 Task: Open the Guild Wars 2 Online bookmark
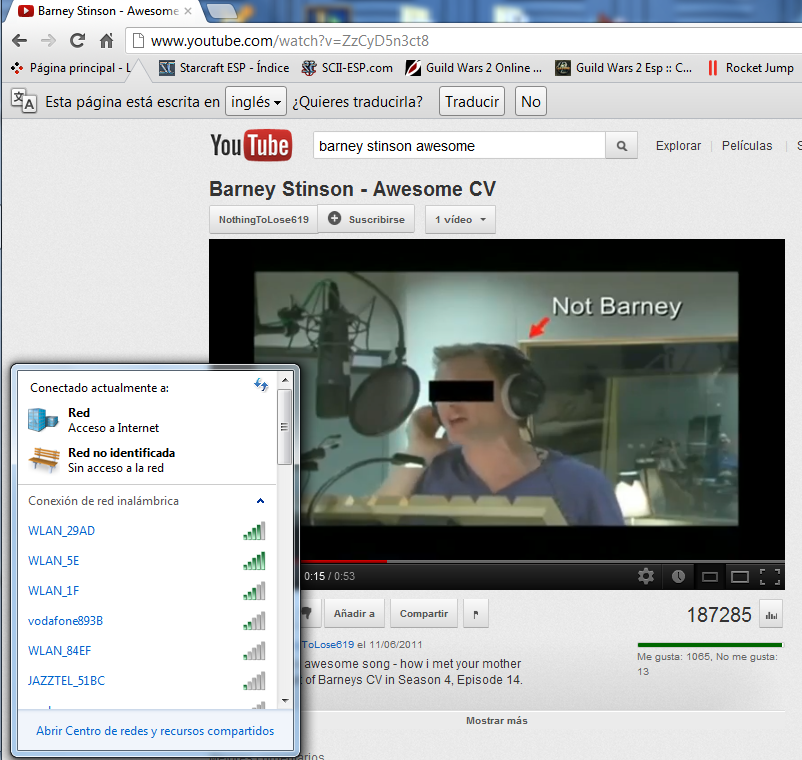[x=473, y=68]
